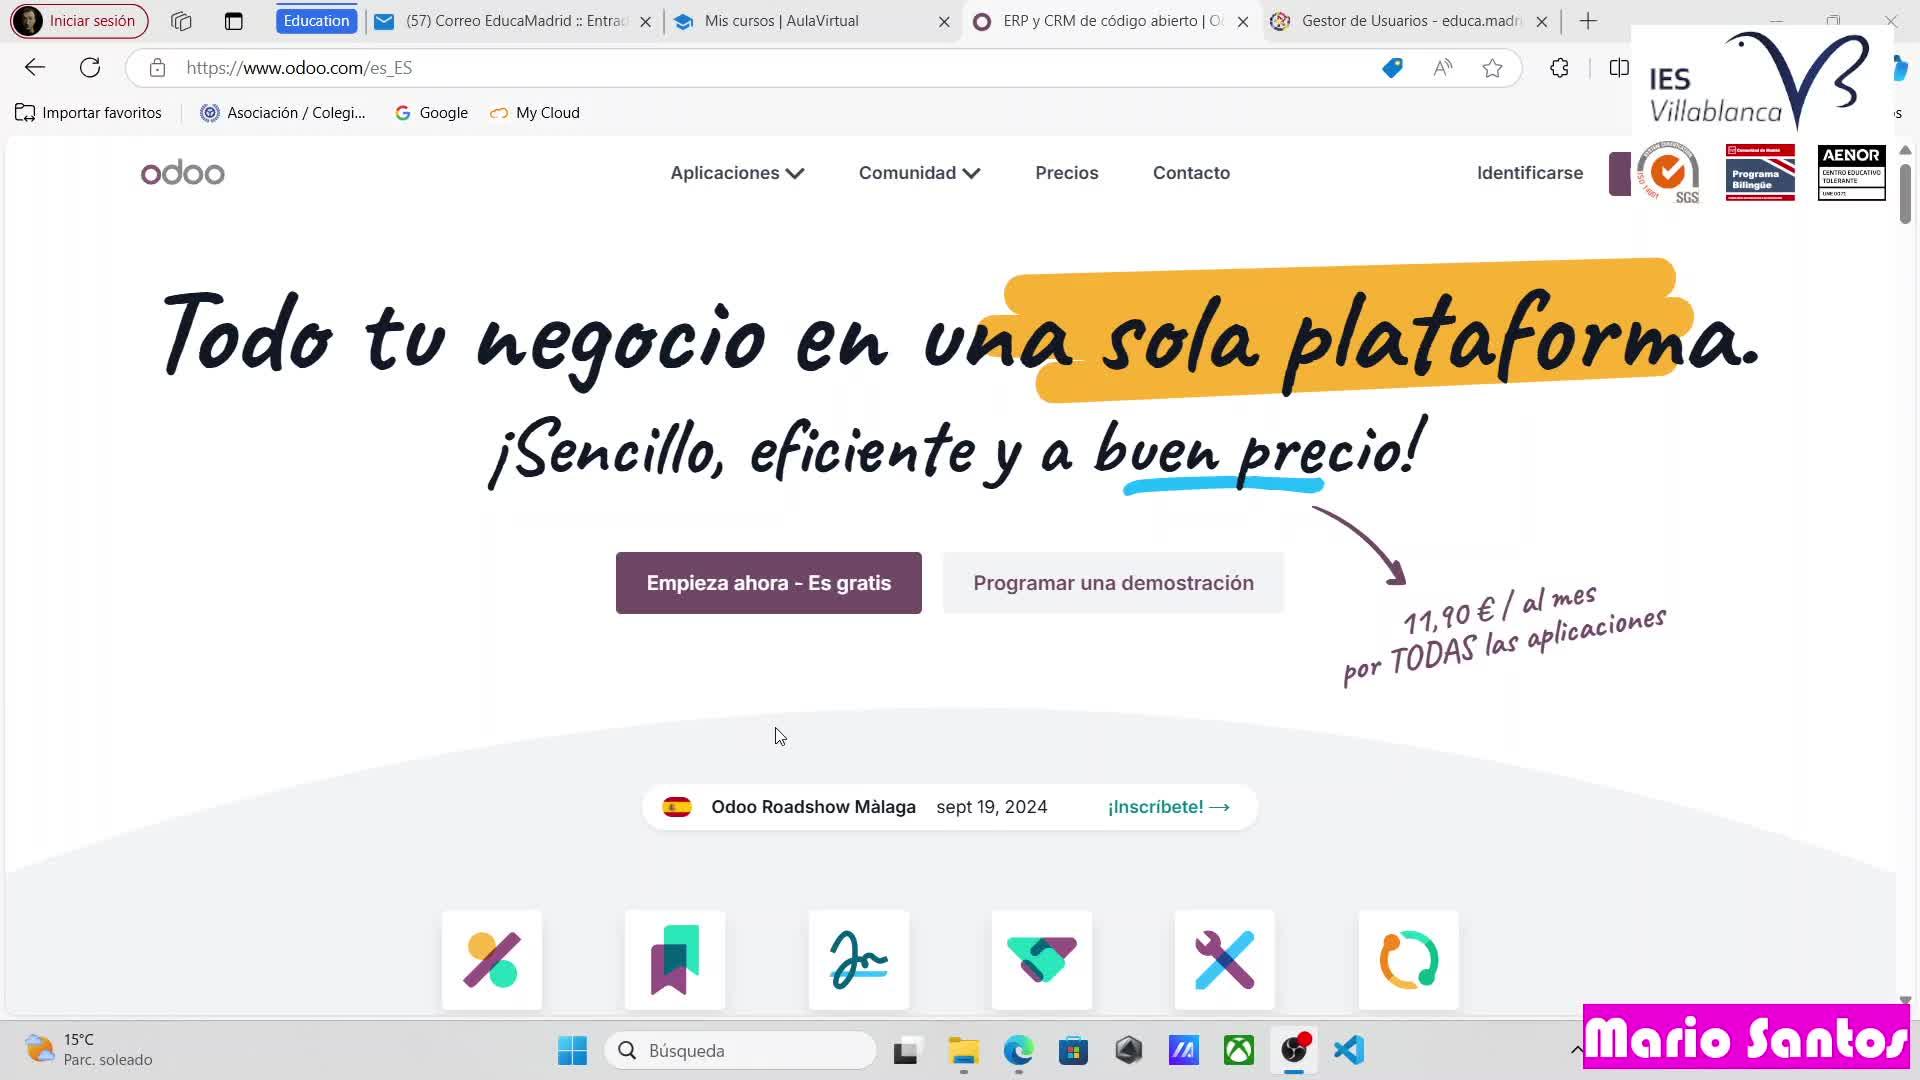Open the signature Sign app icon
This screenshot has height=1080, width=1920.
click(859, 960)
